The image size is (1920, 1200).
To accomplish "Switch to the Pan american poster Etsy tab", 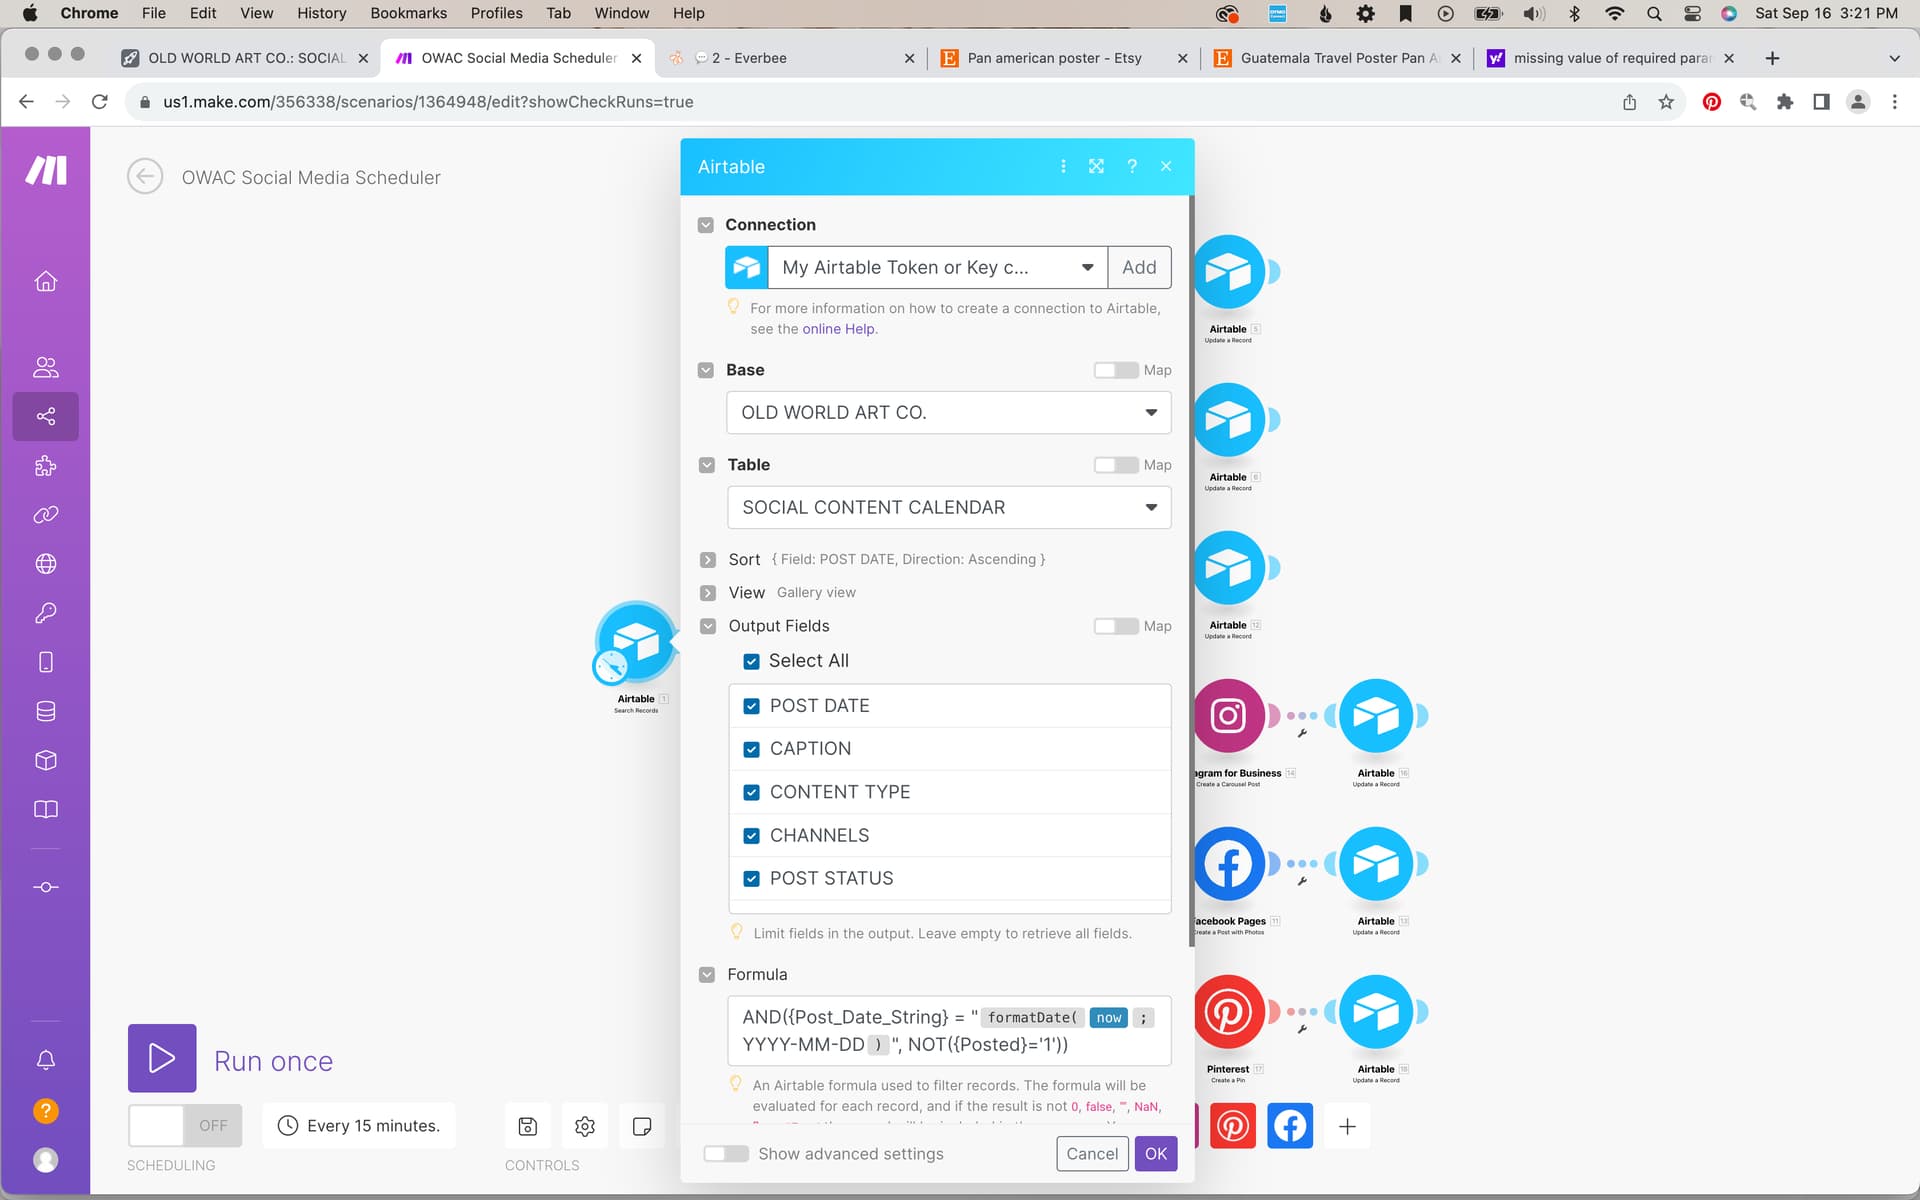I will tap(1054, 58).
